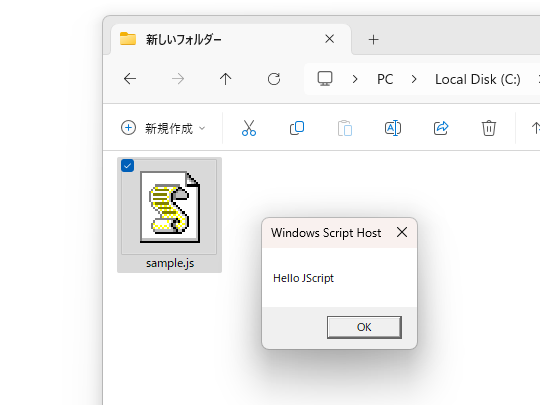Image resolution: width=540 pixels, height=405 pixels.
Task: Open the 新規作成 dropdown menu
Action: [x=163, y=128]
